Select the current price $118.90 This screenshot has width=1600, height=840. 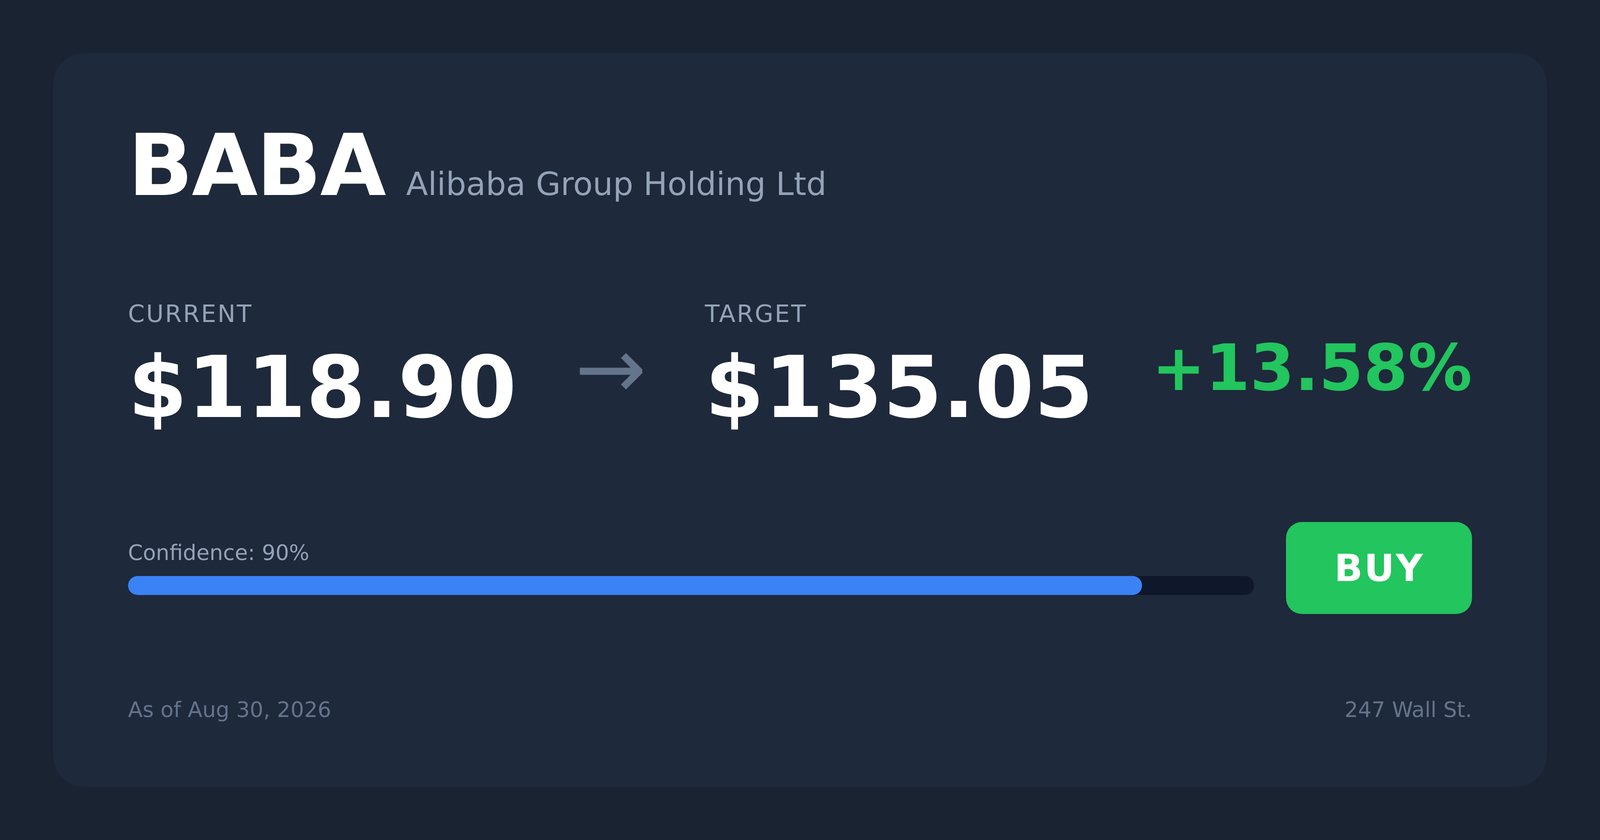click(322, 388)
